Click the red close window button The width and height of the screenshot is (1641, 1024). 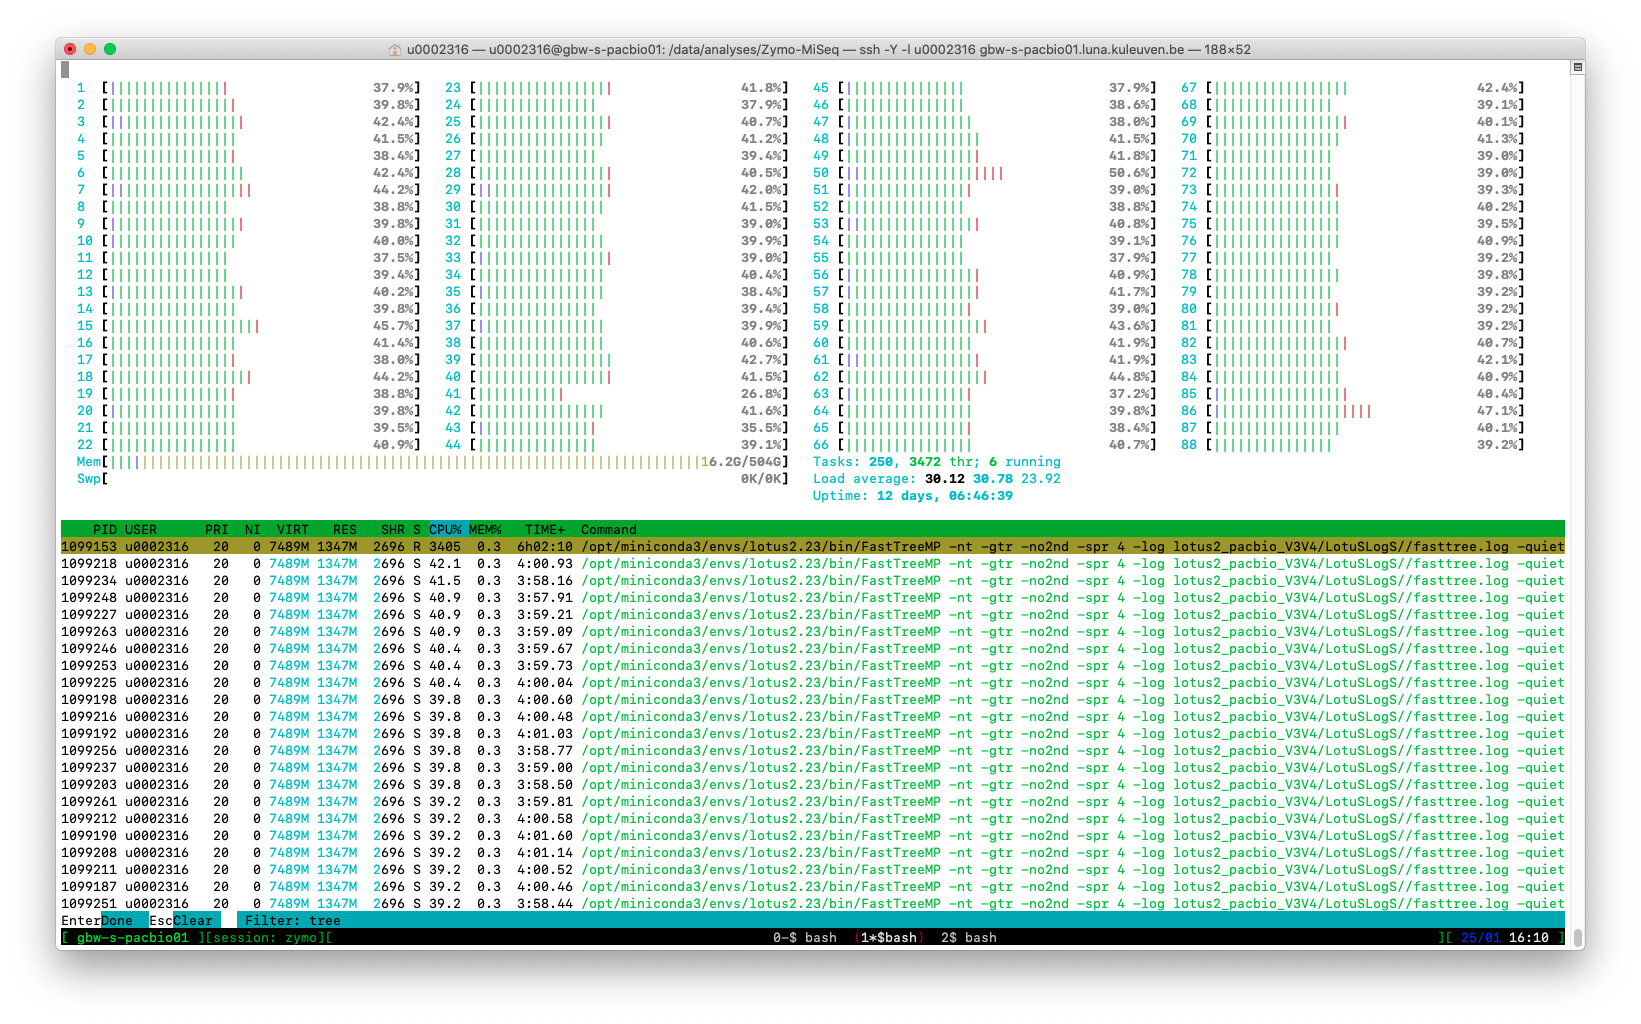tap(70, 49)
